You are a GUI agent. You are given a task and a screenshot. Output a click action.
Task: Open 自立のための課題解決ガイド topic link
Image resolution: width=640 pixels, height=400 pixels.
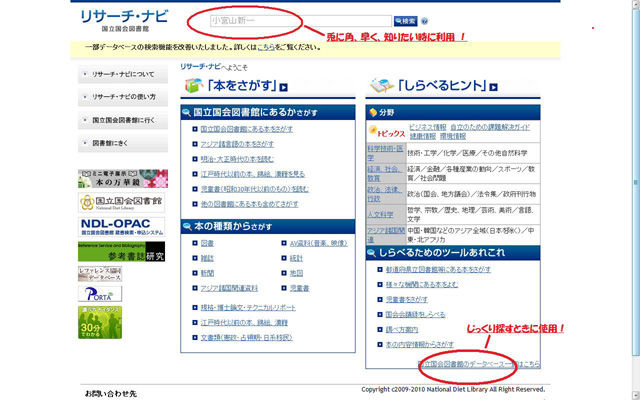pos(490,127)
